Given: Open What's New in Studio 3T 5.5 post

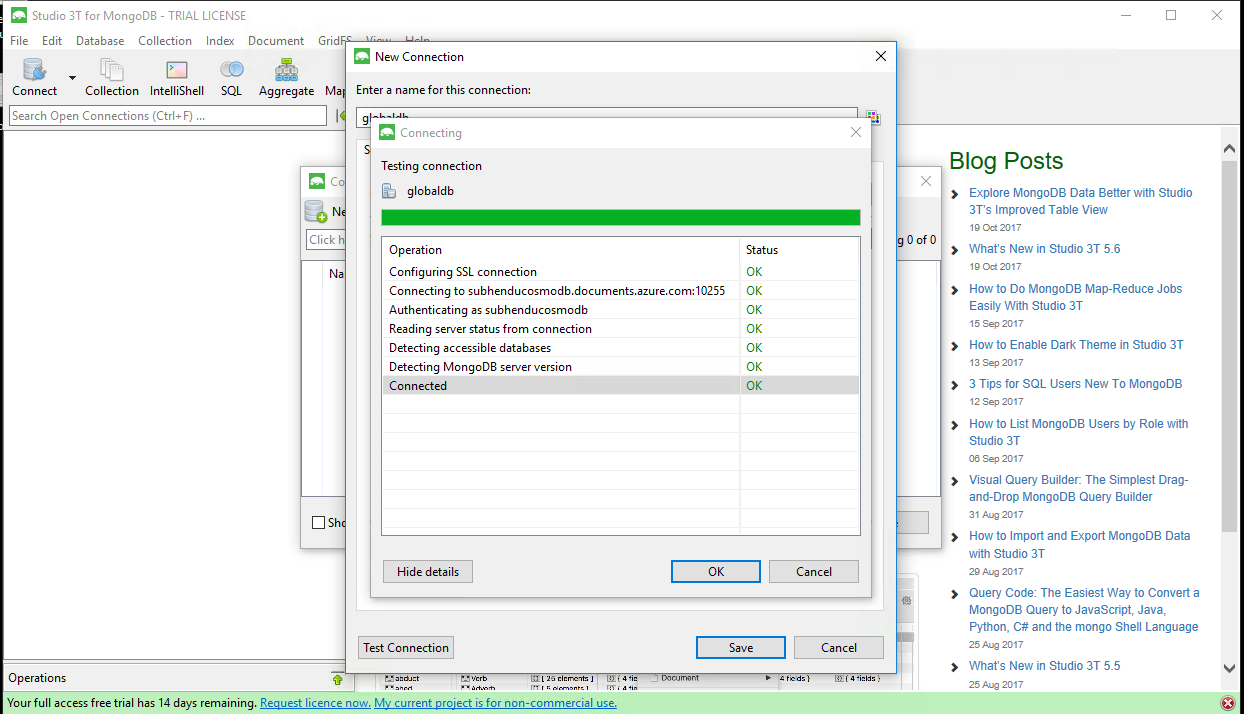Looking at the screenshot, I should coord(1044,666).
